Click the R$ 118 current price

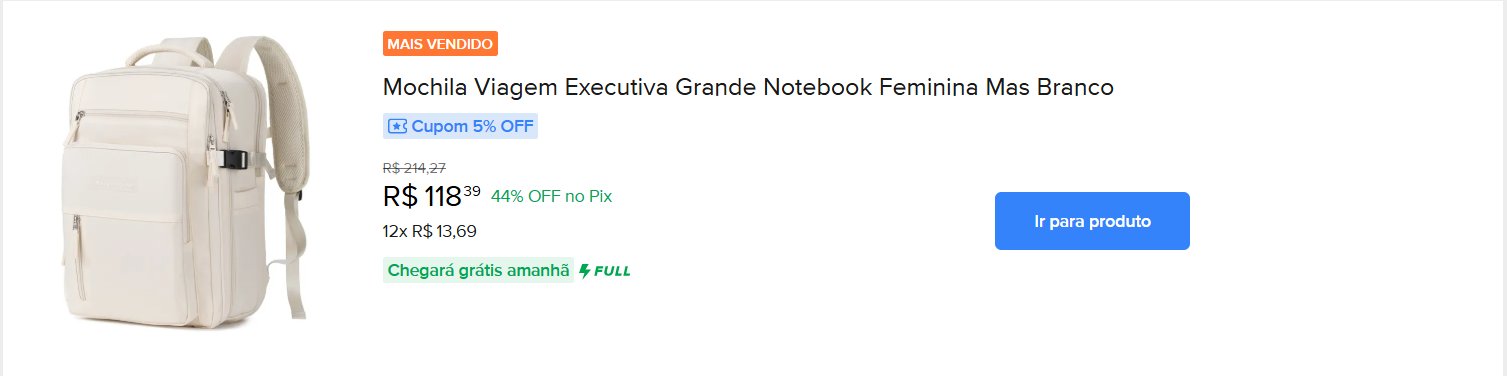tap(422, 197)
